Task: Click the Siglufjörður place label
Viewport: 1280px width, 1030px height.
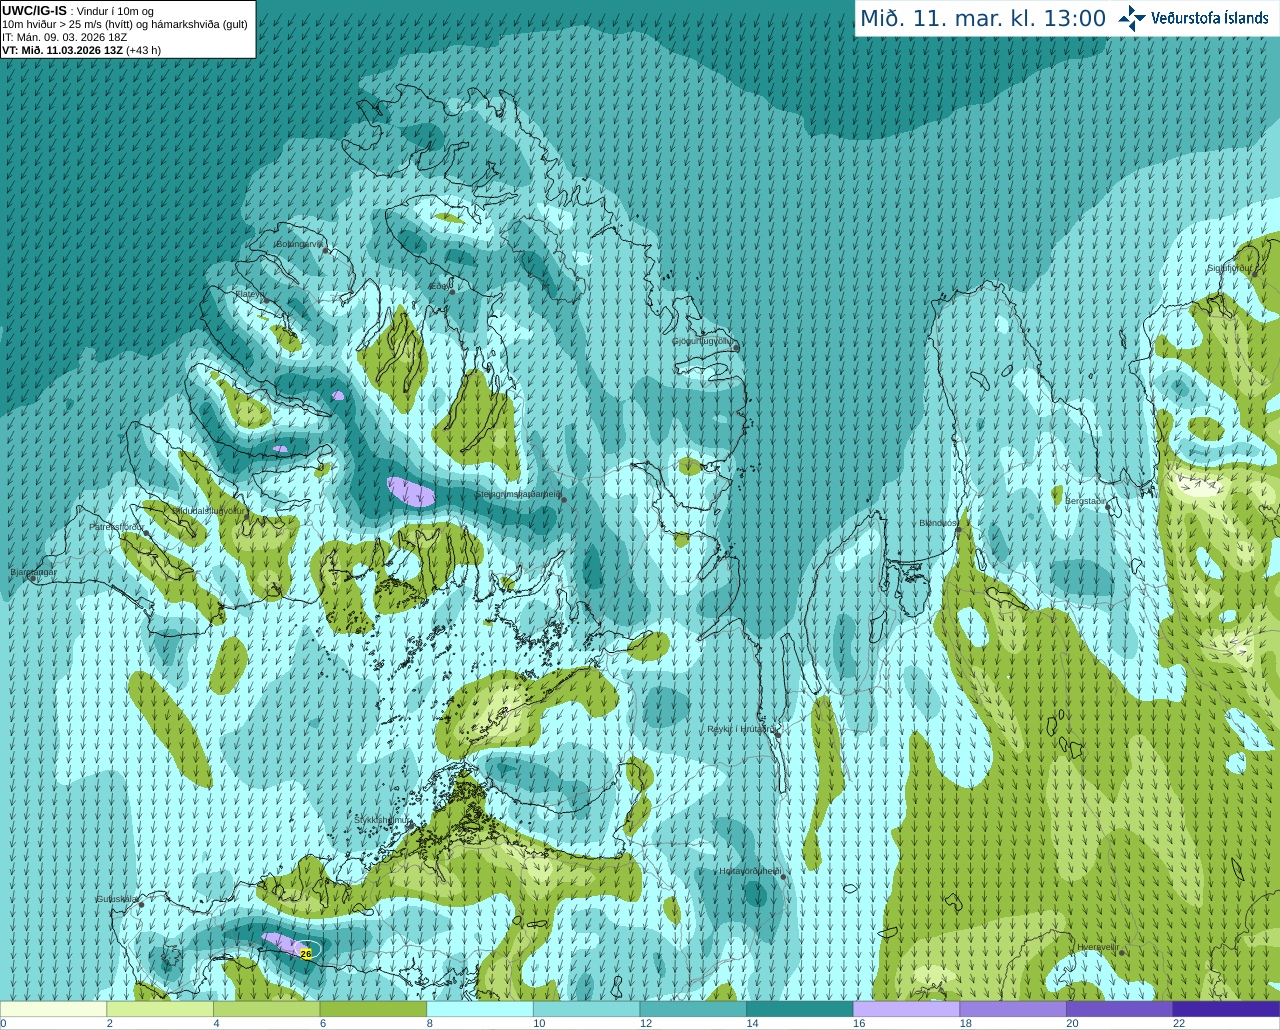Action: tap(1229, 268)
